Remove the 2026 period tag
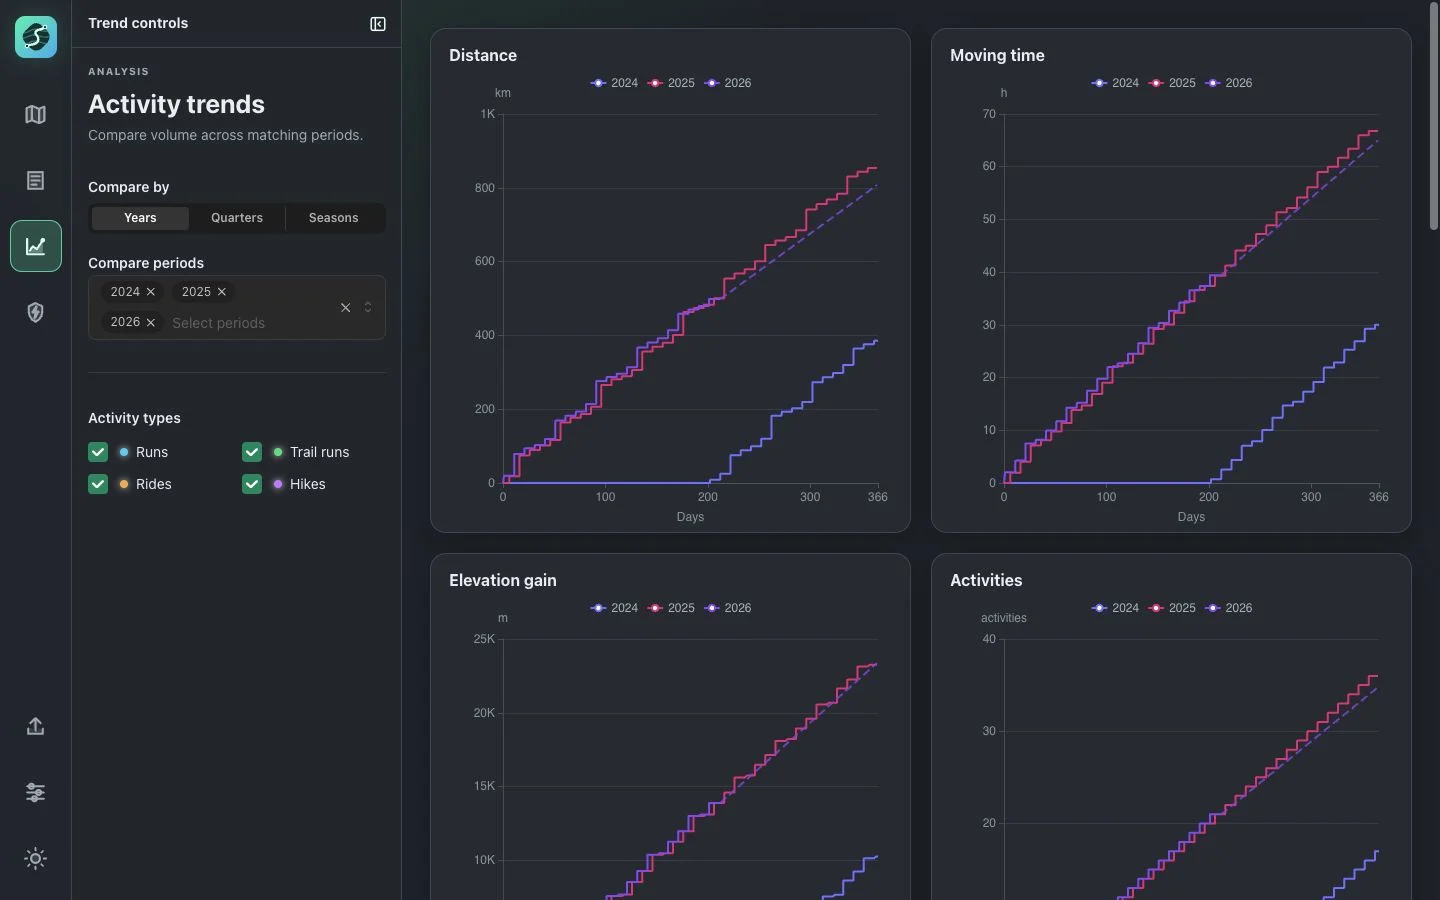The width and height of the screenshot is (1440, 900). click(151, 322)
